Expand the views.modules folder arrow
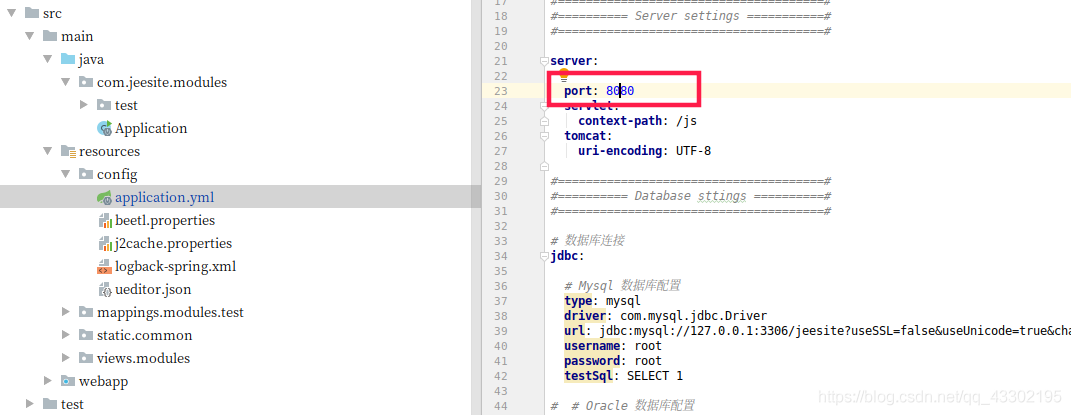 point(66,358)
